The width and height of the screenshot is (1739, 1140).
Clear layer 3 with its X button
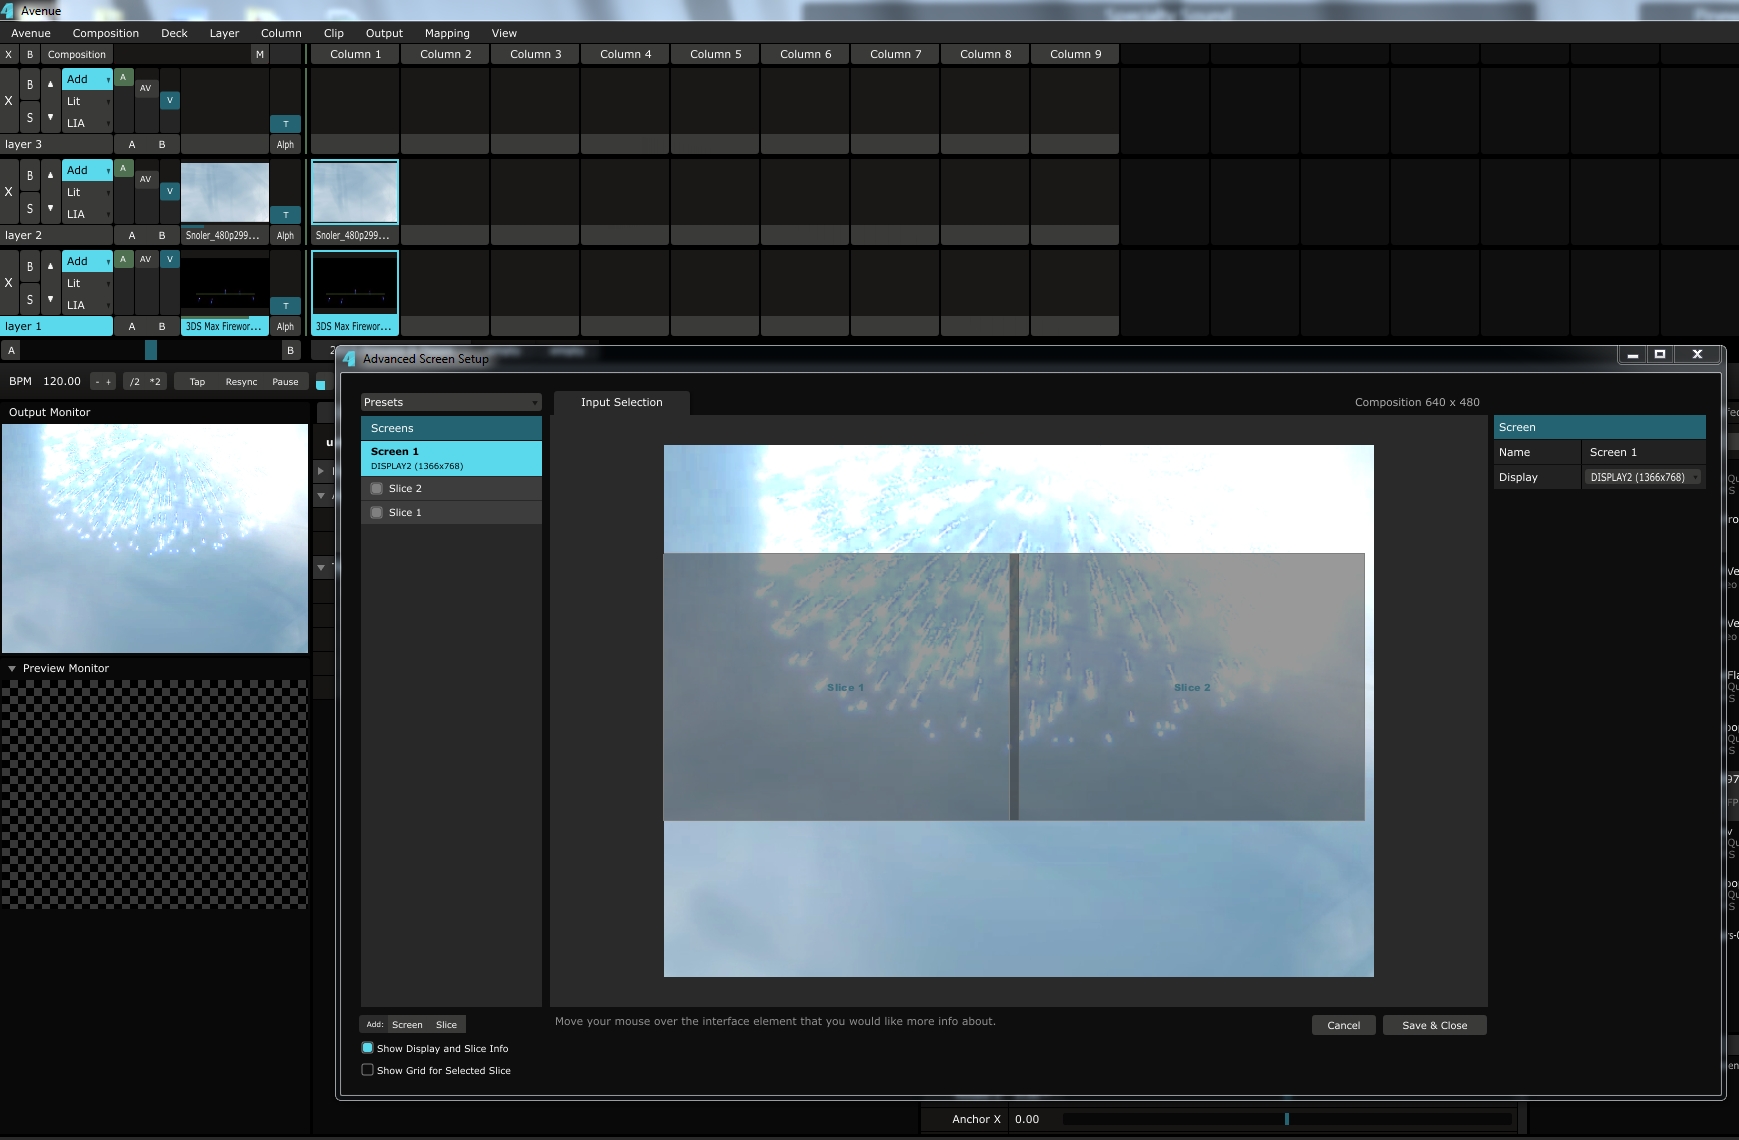tap(9, 101)
